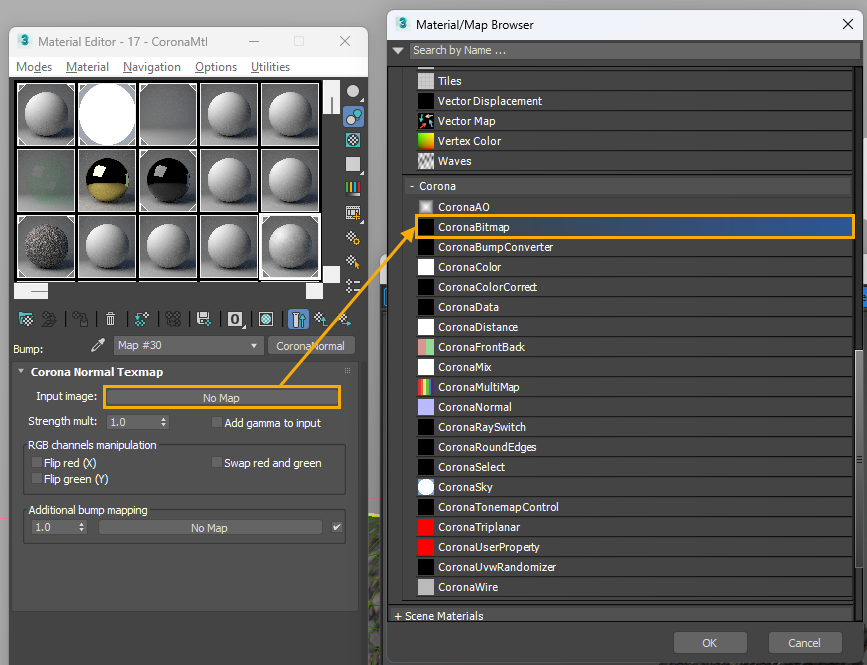Click Go Forward to Sibling icon
Image resolution: width=867 pixels, height=665 pixels.
point(344,319)
